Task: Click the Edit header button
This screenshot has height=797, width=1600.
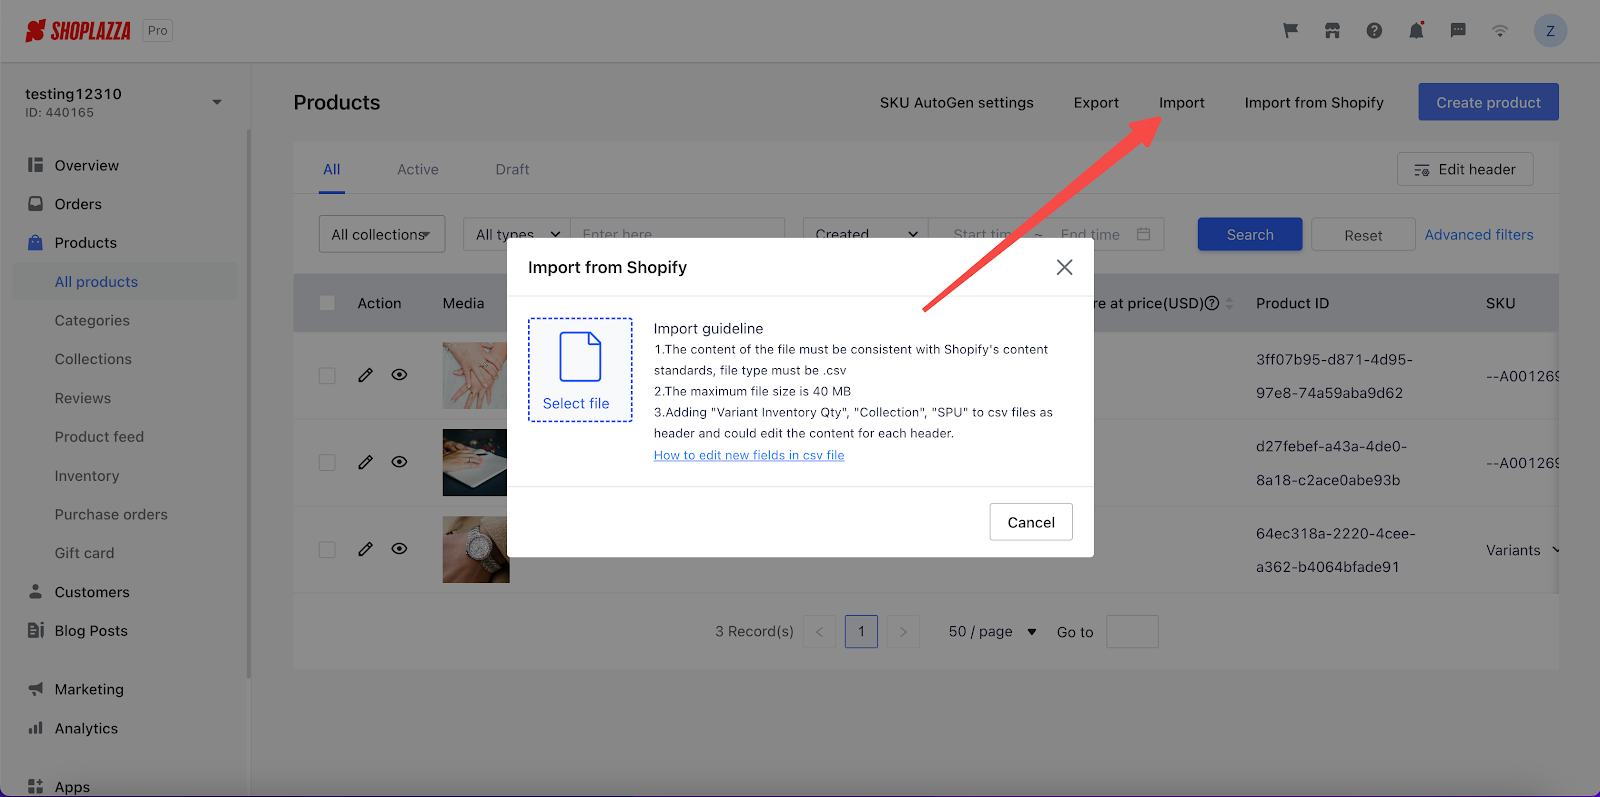Action: pos(1465,169)
